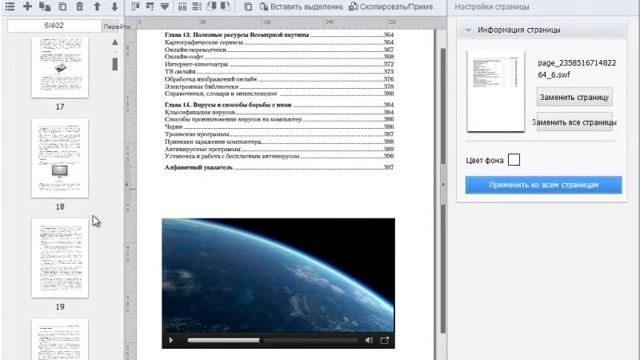The width and height of the screenshot is (640, 360).
Task: Click the copy icon before Вставить
Action: (x=248, y=7)
